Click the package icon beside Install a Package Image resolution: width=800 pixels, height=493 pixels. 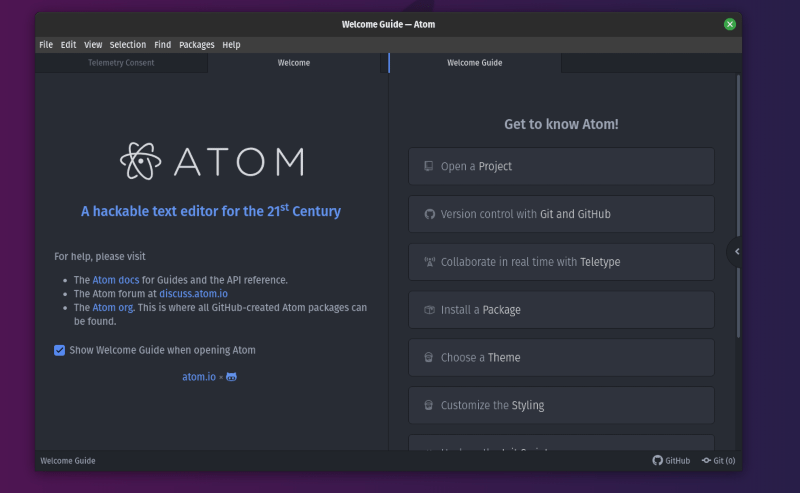[x=429, y=310]
